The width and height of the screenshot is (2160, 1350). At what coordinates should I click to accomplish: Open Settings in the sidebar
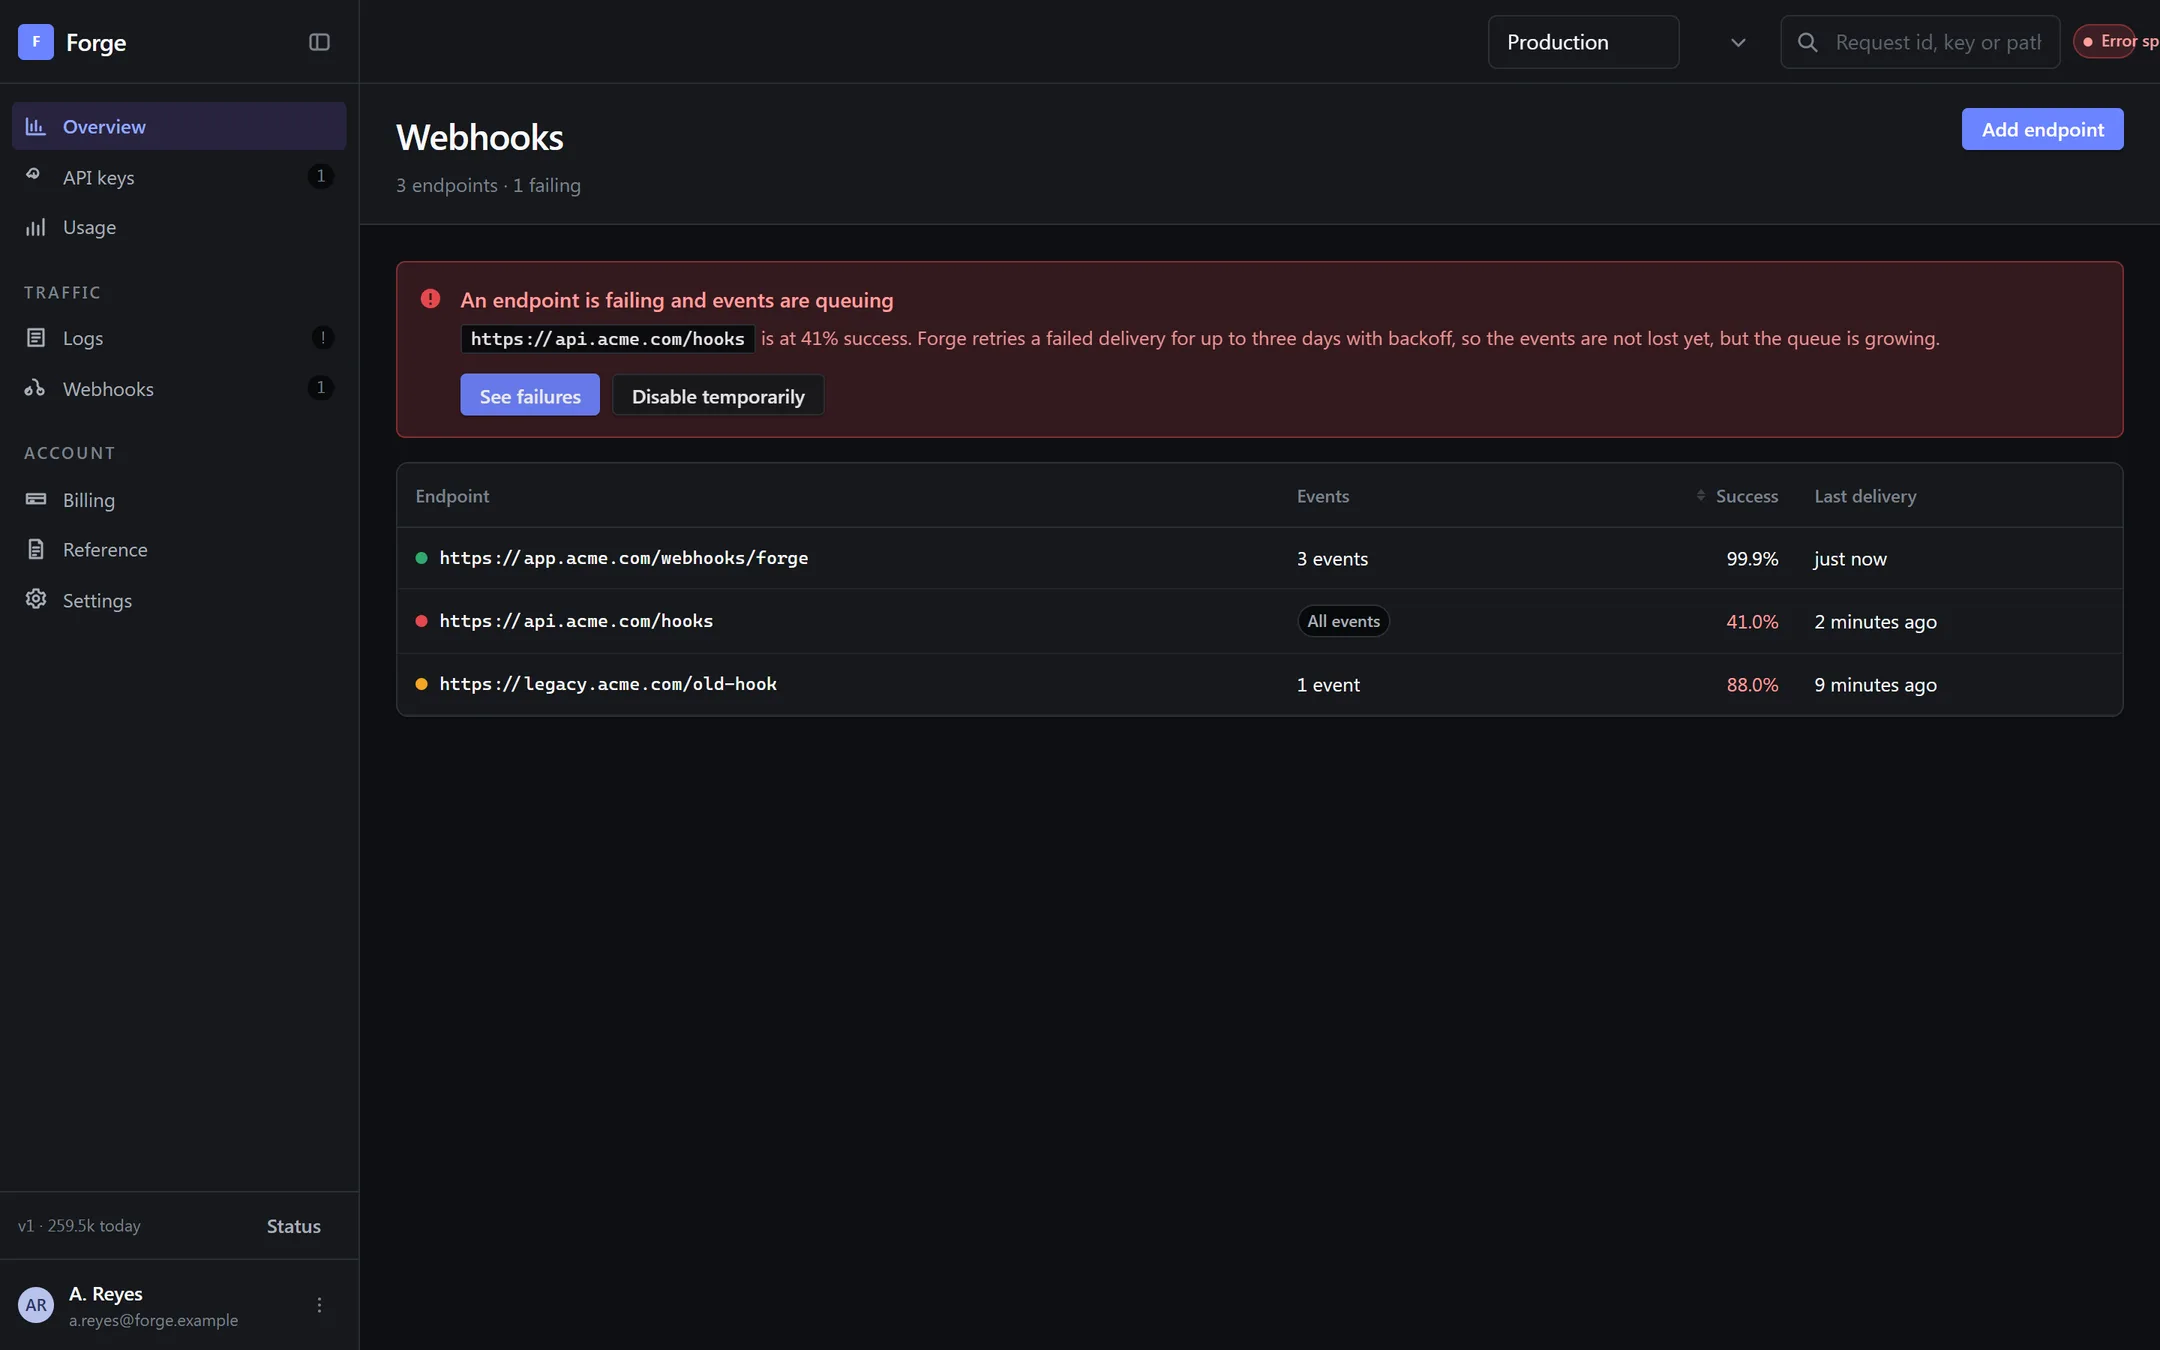tap(179, 600)
